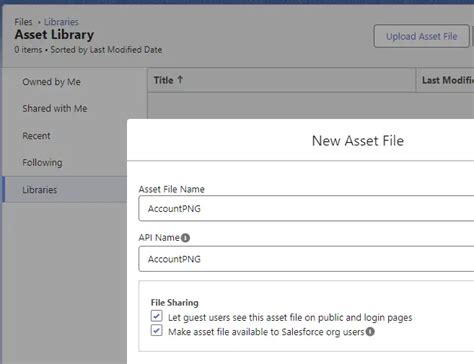Click info icon next to Salesforce org users
The height and width of the screenshot is (364, 474).
click(x=370, y=332)
